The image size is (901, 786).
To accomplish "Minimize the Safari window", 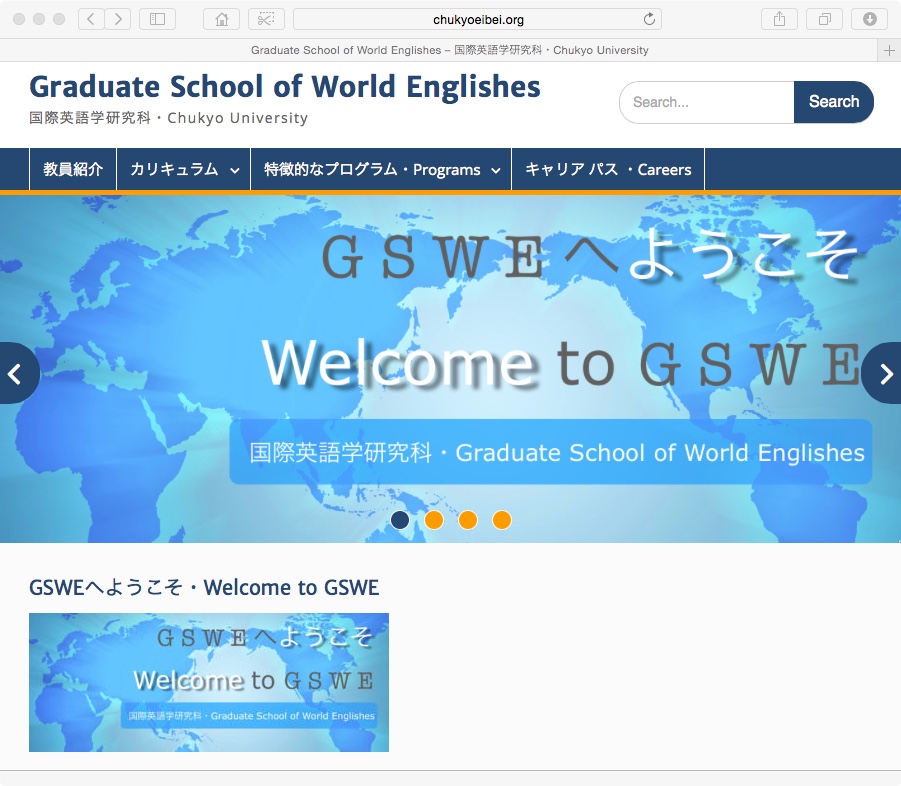I will point(39,19).
